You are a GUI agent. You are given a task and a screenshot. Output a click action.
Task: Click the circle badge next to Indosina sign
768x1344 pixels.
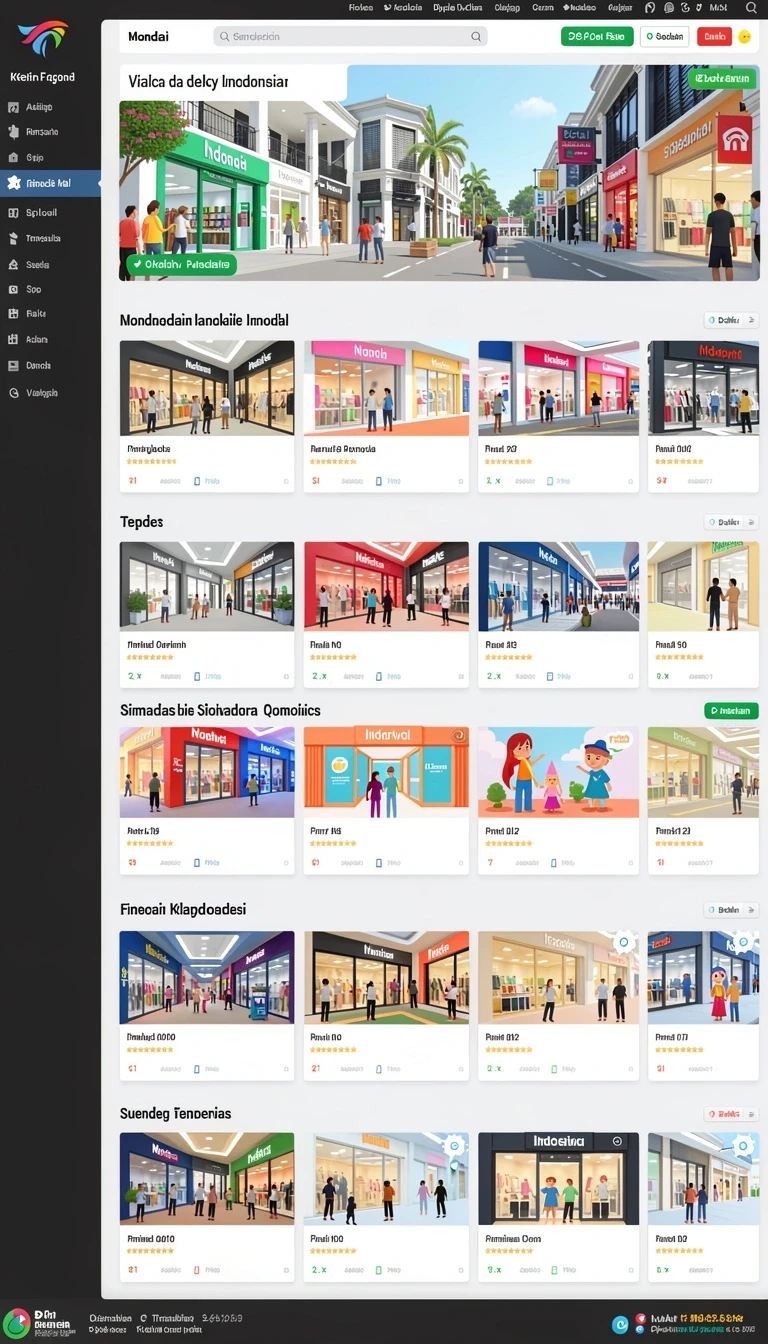pyautogui.click(x=617, y=1141)
